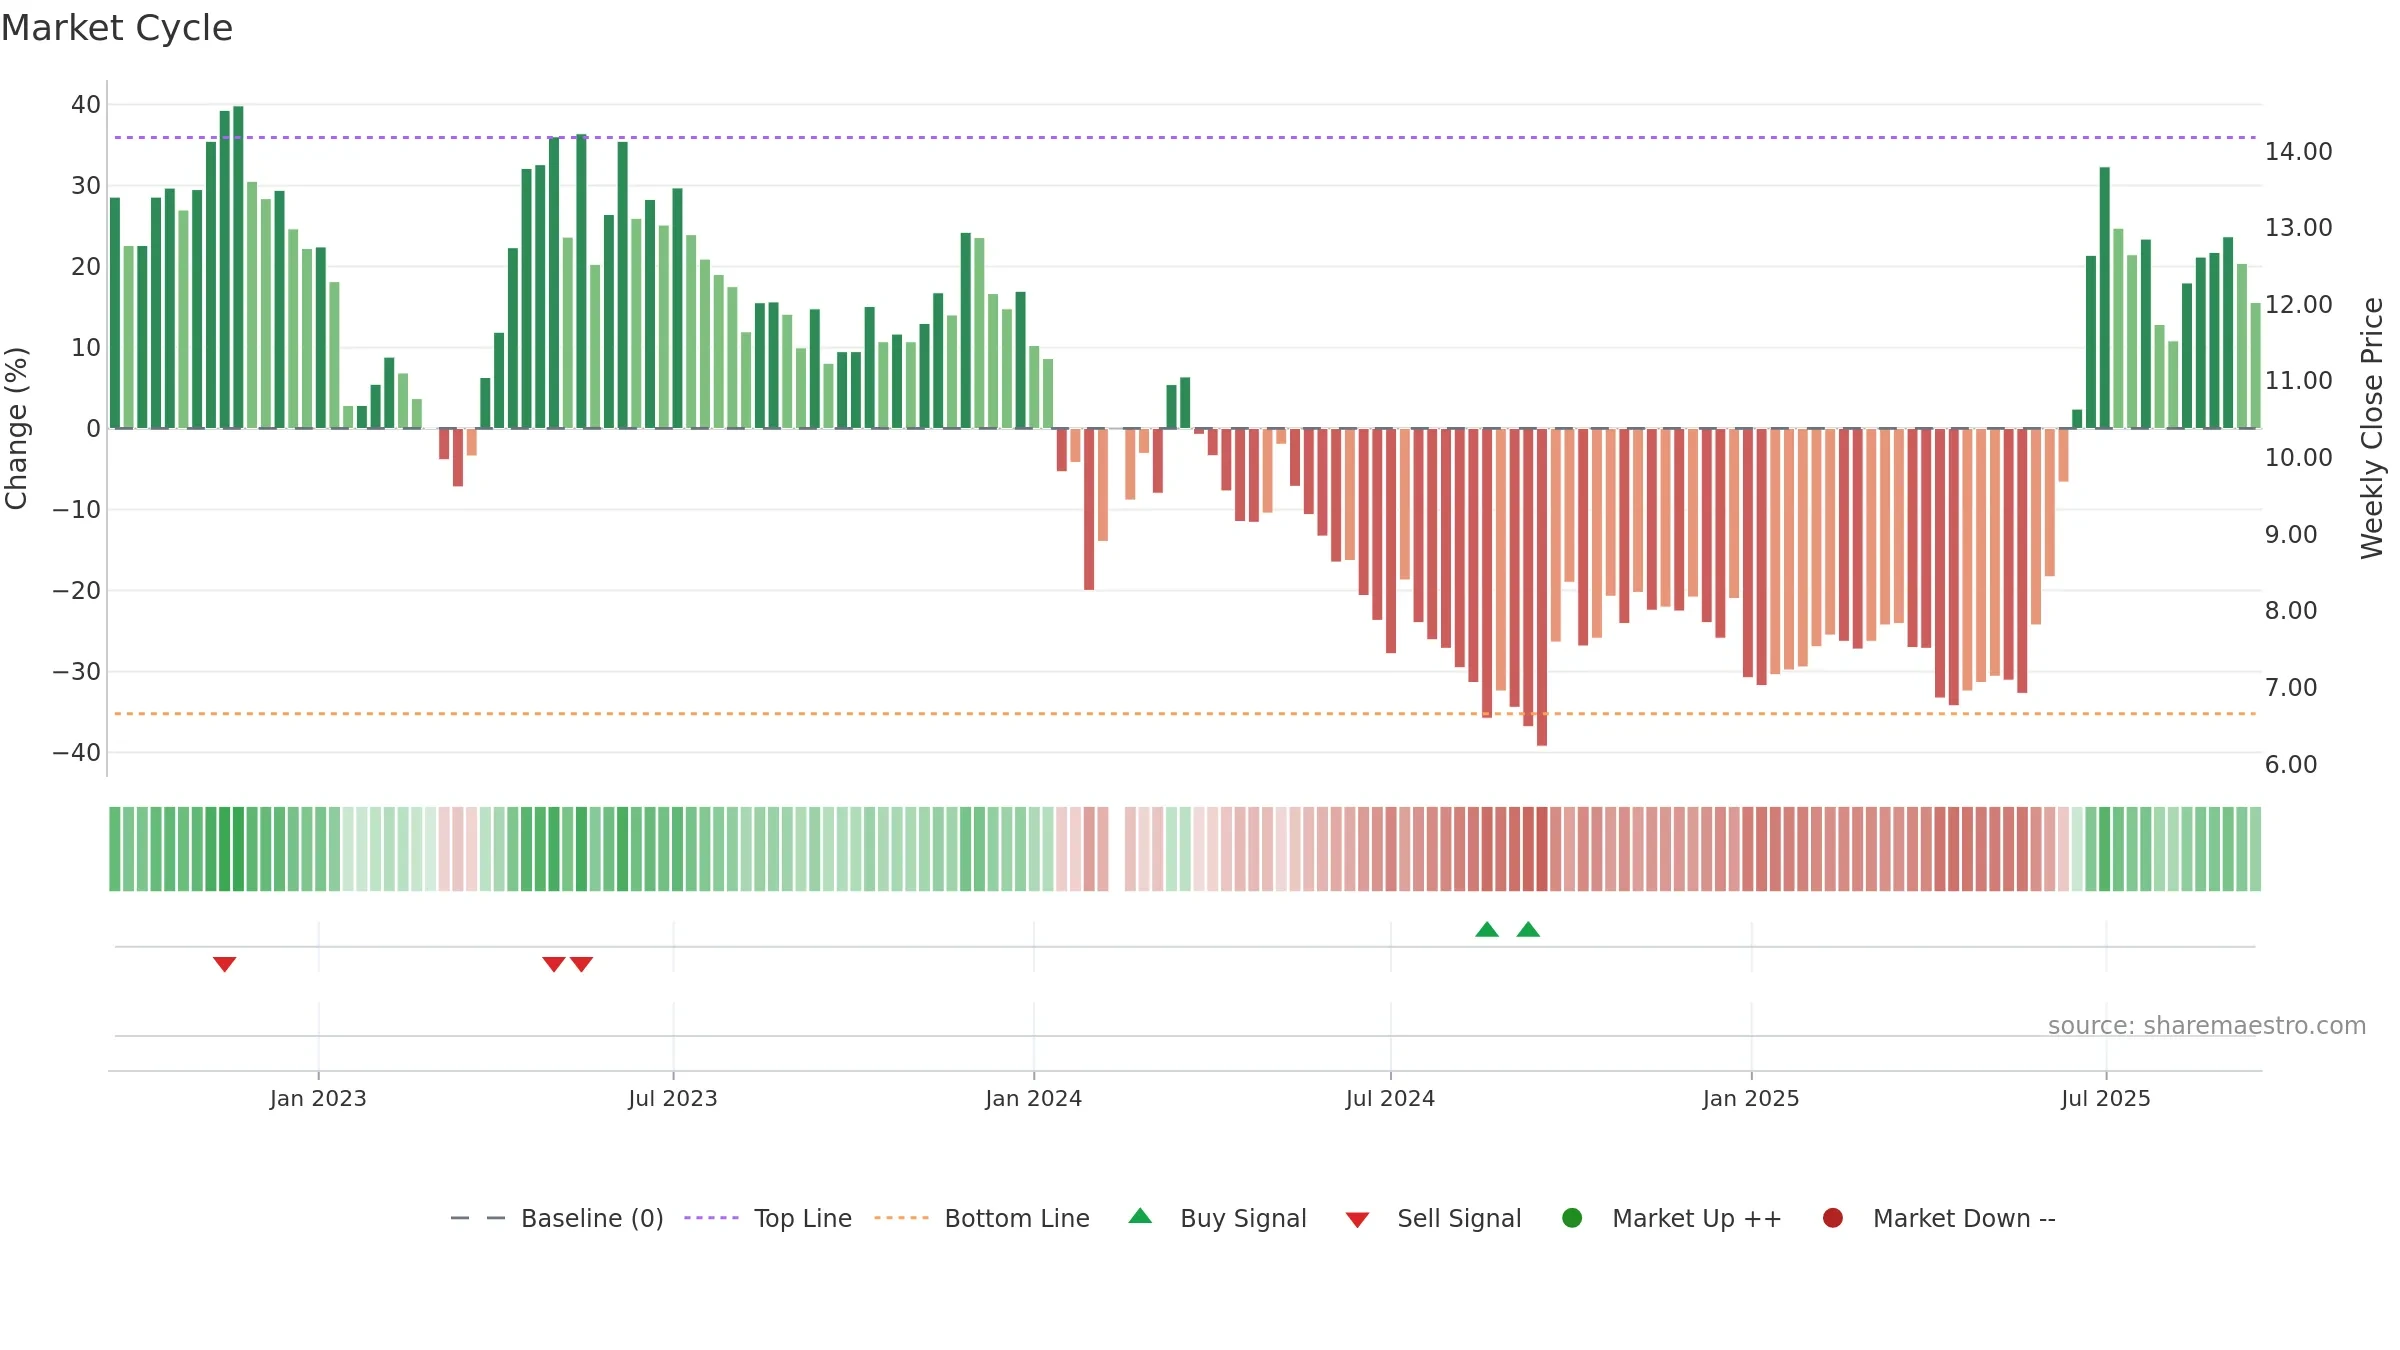Click the Jan 2025 axis label
The image size is (2400, 1350).
click(x=1751, y=1099)
